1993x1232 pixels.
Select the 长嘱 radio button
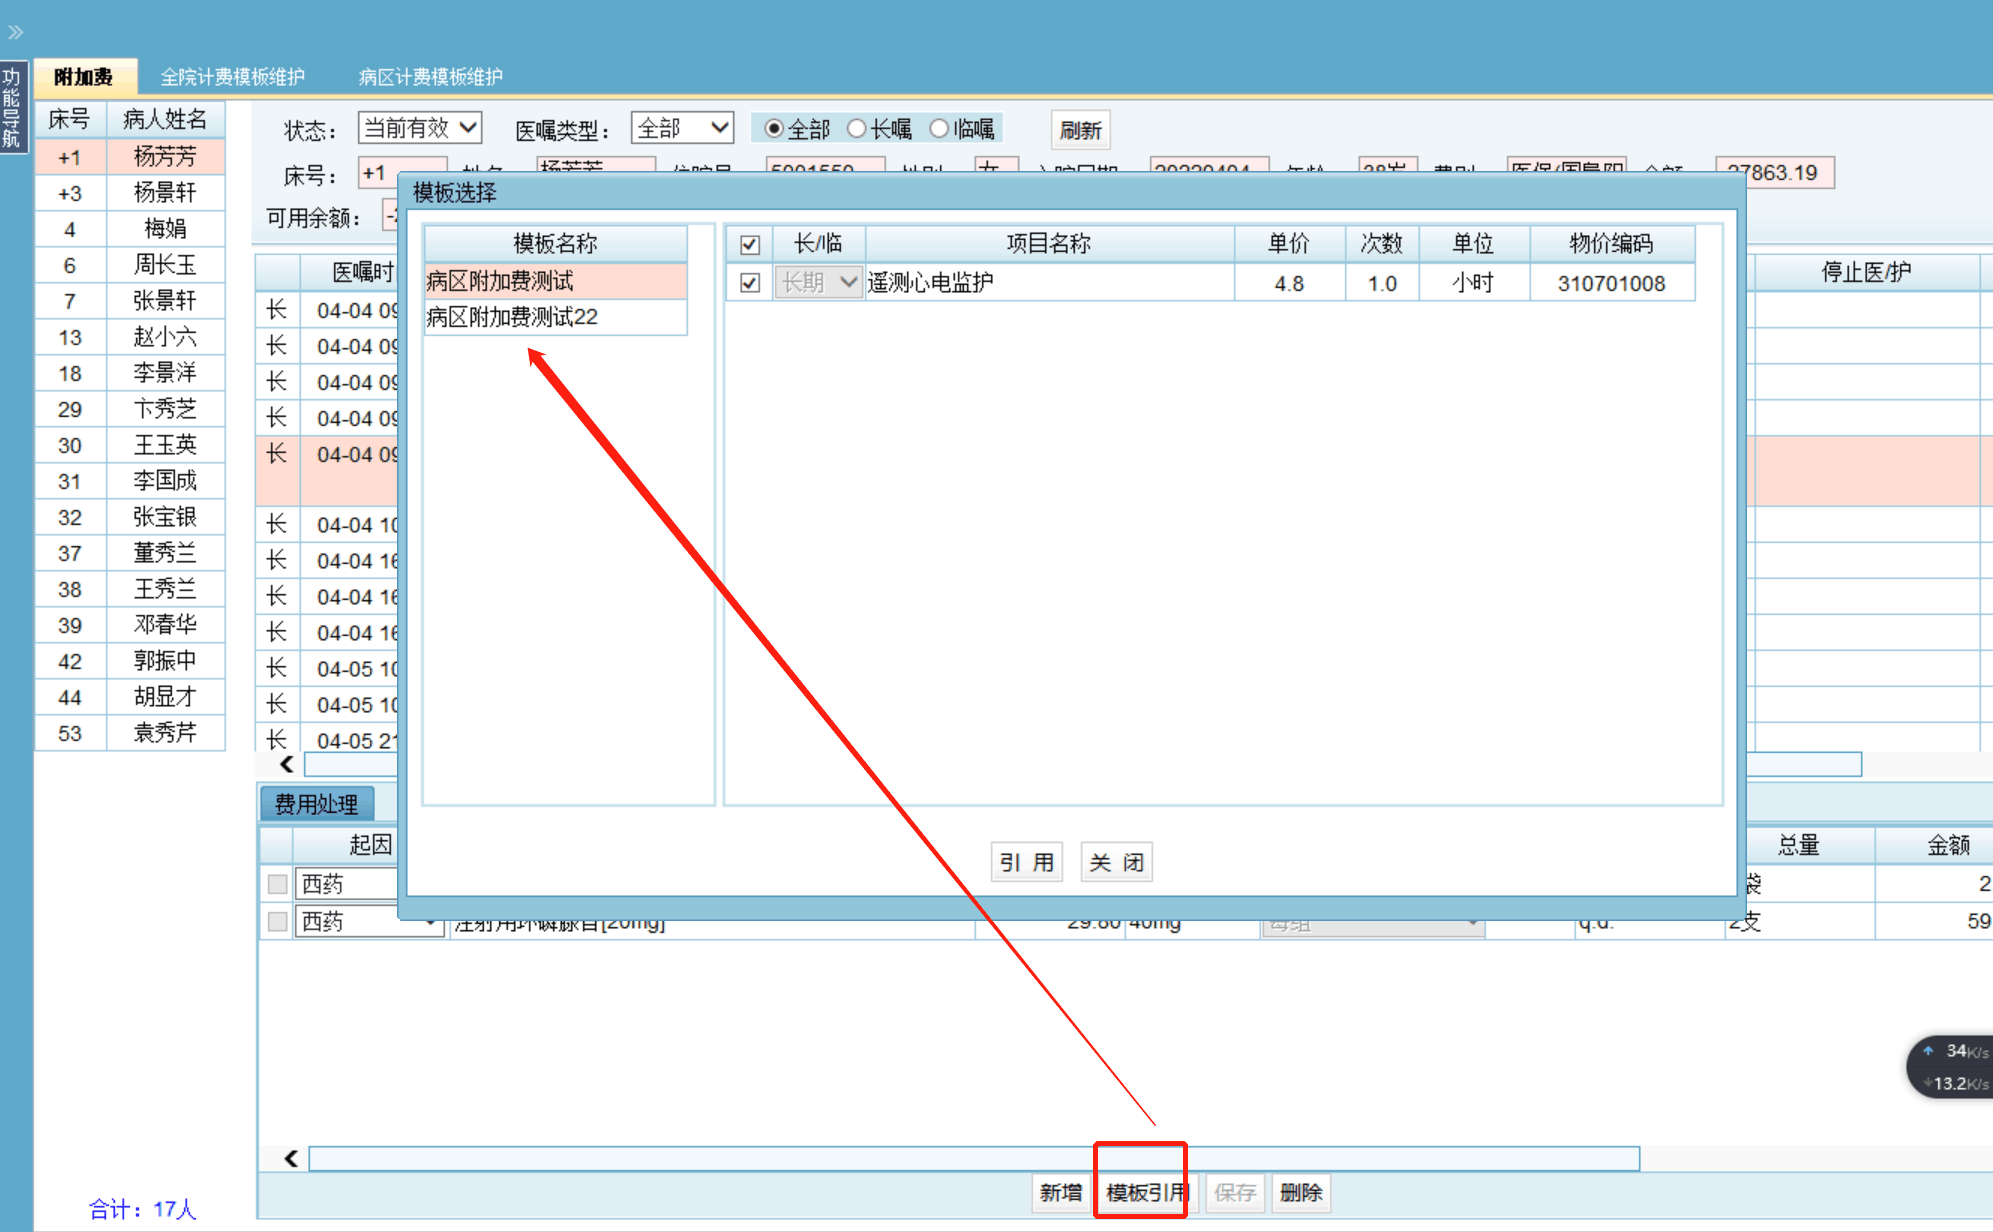[x=857, y=129]
